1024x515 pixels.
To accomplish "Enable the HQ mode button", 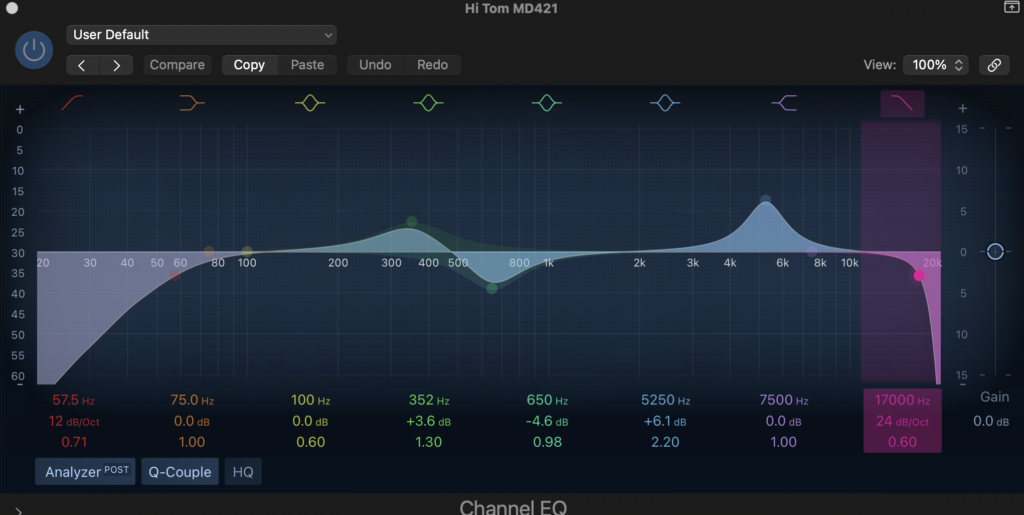I will click(x=243, y=472).
